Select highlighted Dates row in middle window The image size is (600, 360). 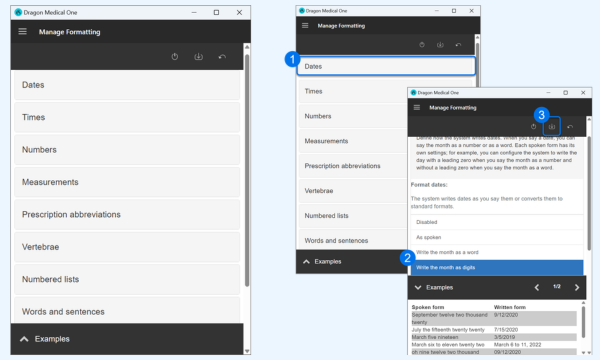click(386, 66)
